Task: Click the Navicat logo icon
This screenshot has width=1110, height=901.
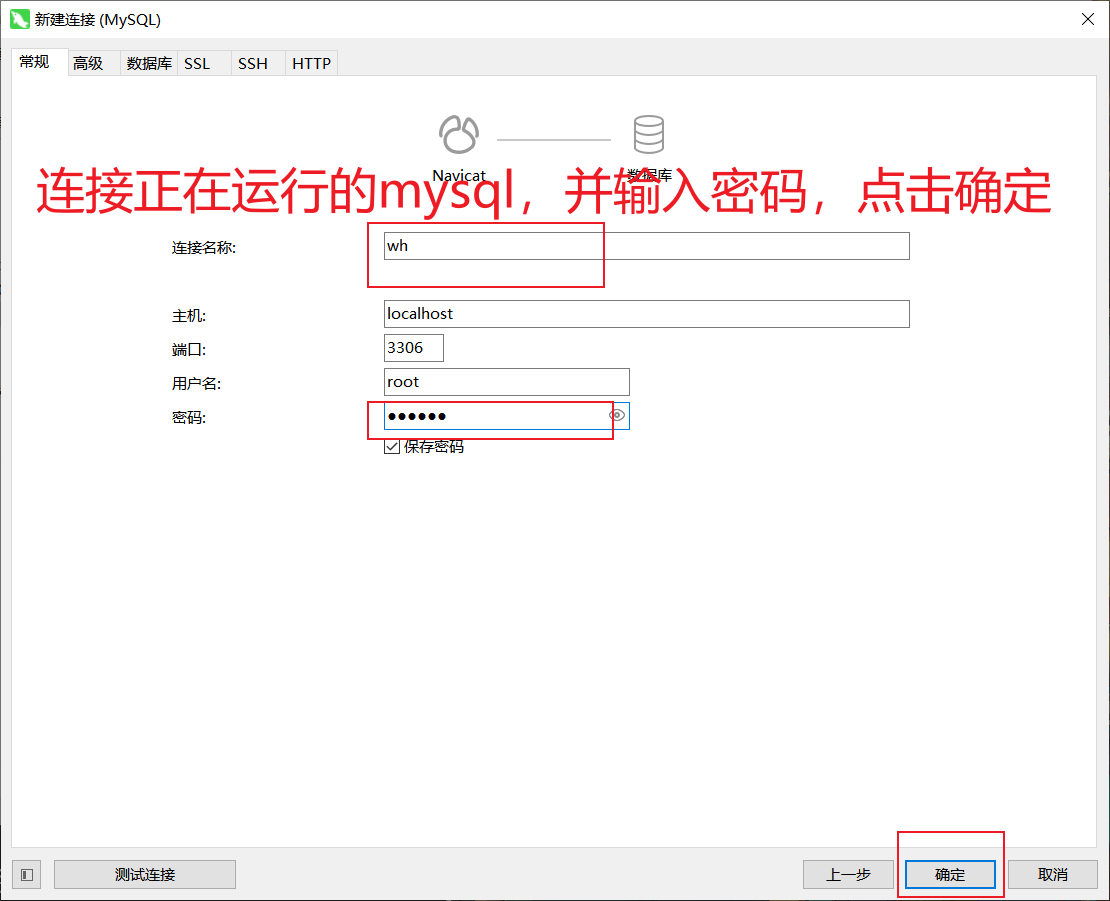Action: pyautogui.click(x=459, y=134)
